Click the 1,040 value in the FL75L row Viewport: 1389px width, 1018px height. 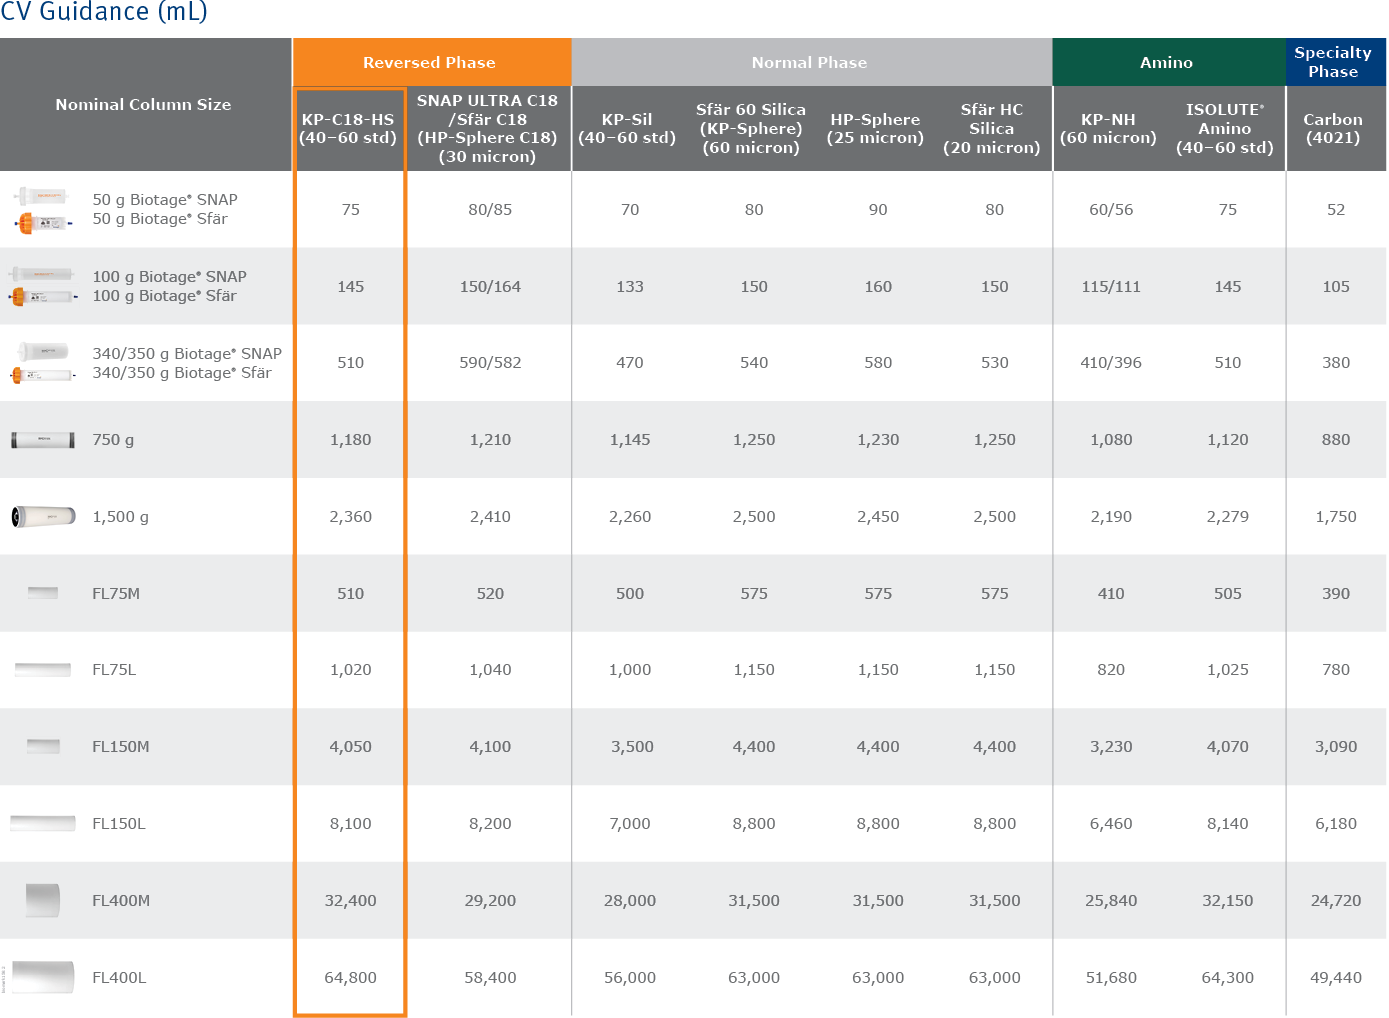[490, 670]
